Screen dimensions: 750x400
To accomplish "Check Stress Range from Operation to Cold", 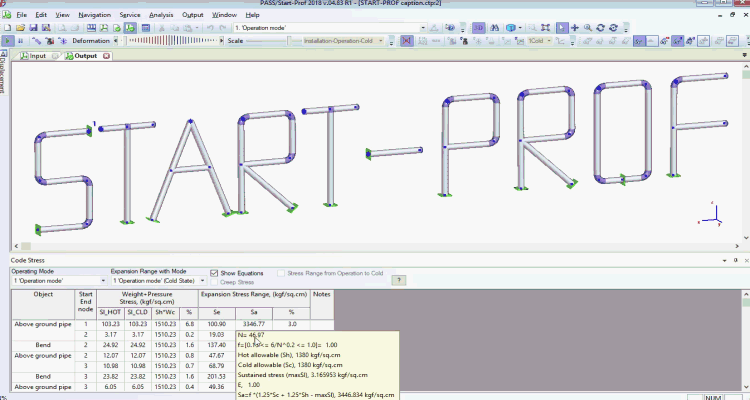I will 281,273.
